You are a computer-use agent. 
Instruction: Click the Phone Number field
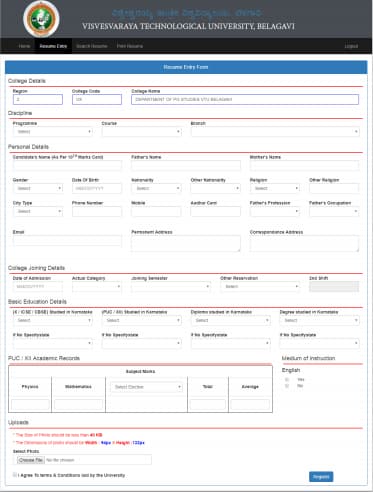97,211
